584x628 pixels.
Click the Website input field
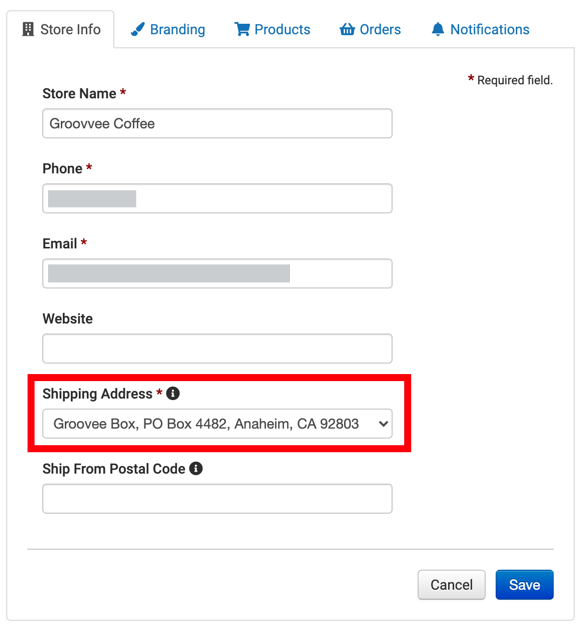(217, 348)
